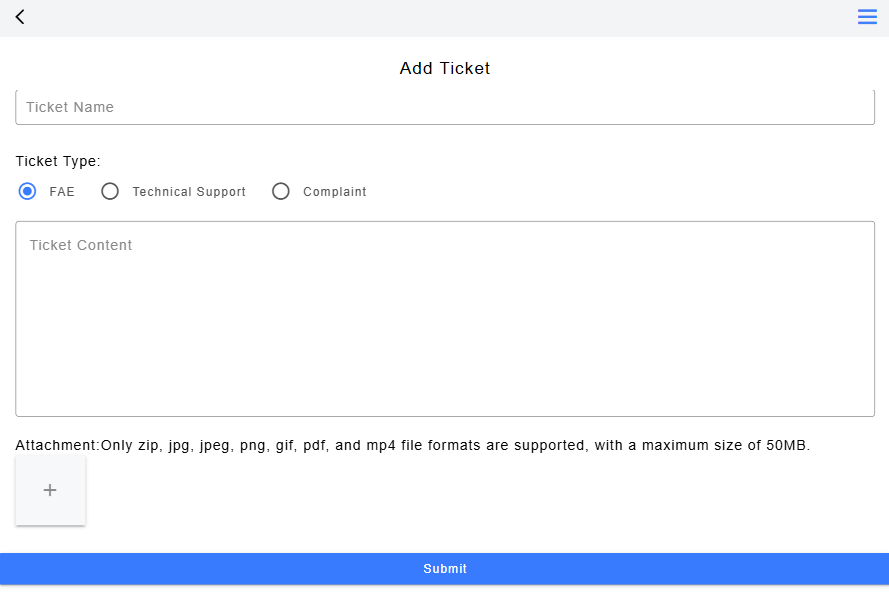Click the "Technical Support" option label
This screenshot has width=889, height=599.
(189, 192)
